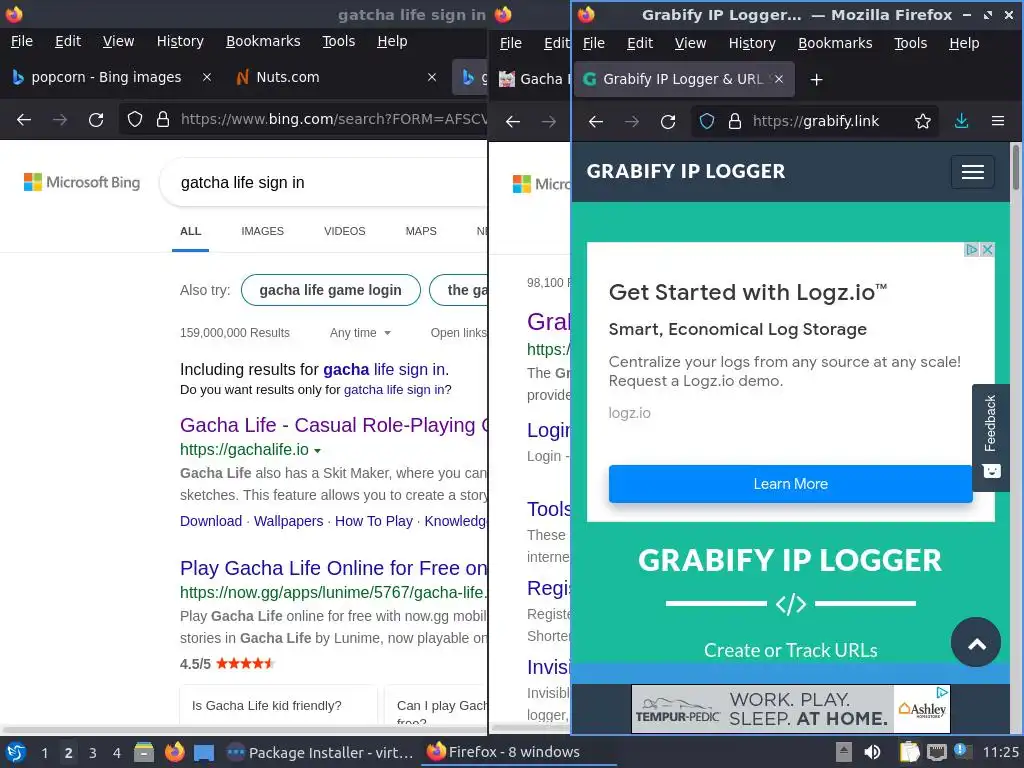The height and width of the screenshot is (768, 1024).
Task: Expand the gachalife.io URL dropdown arrow
Action: point(317,451)
